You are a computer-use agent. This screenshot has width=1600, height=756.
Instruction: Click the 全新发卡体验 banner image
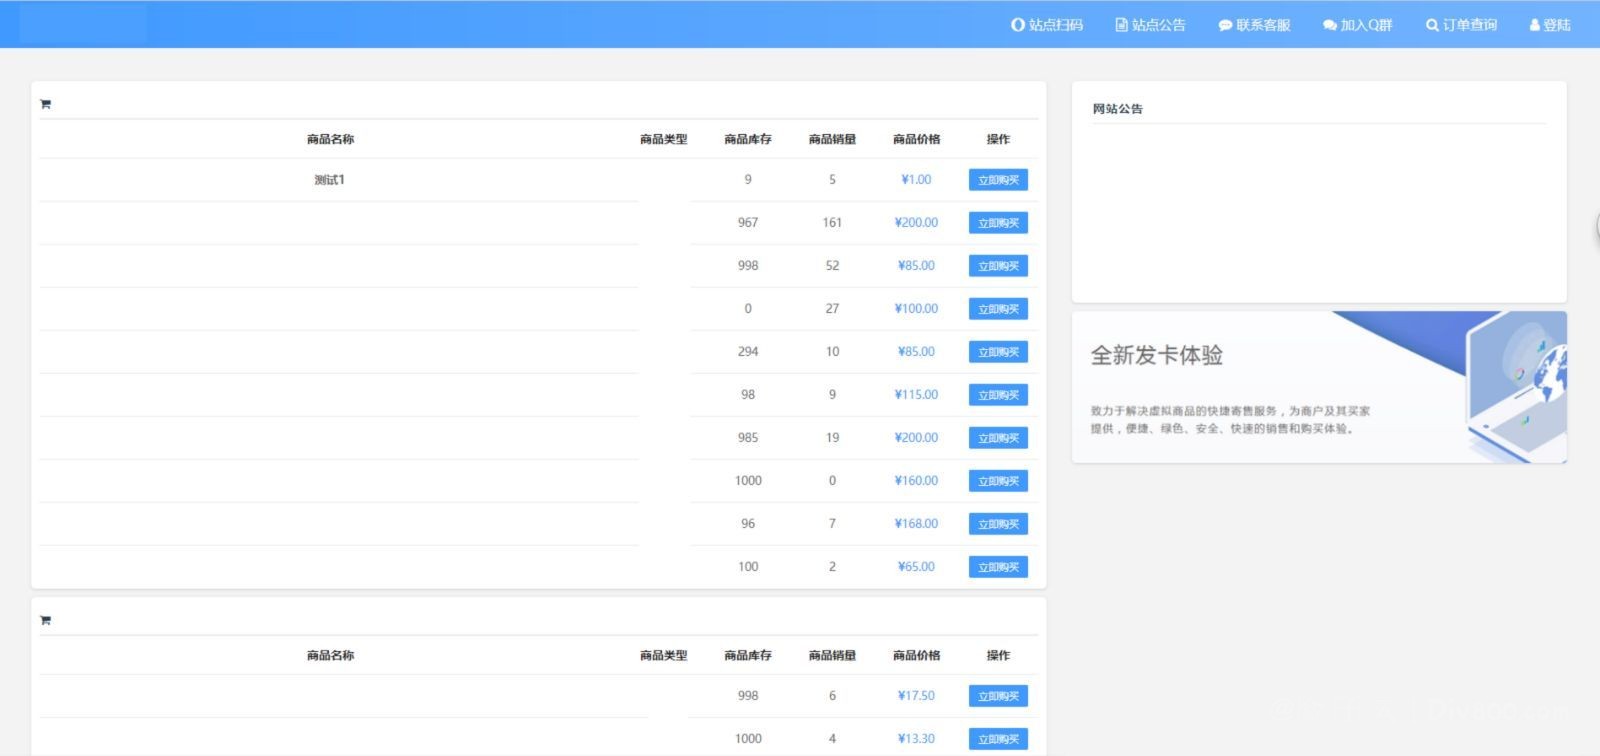tap(1319, 387)
